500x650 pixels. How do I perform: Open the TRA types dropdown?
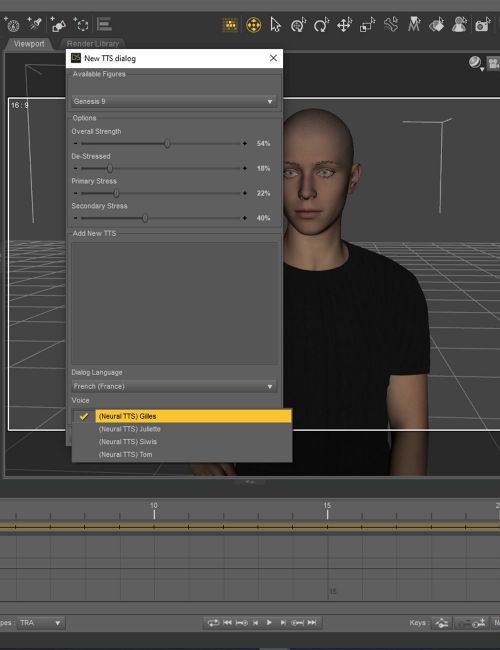pos(41,623)
